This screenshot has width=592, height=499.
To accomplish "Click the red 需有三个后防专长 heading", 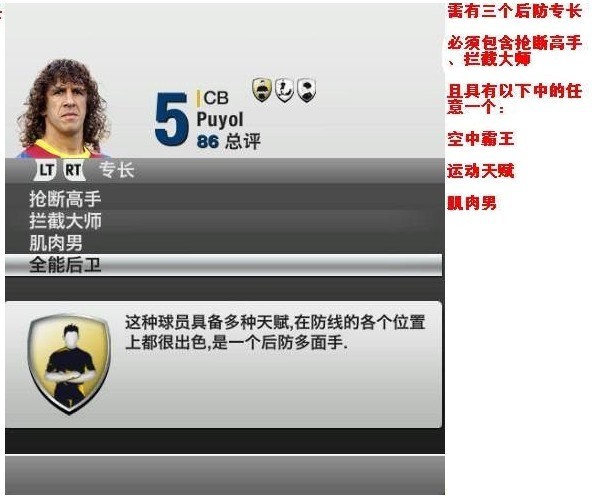I will (x=514, y=11).
